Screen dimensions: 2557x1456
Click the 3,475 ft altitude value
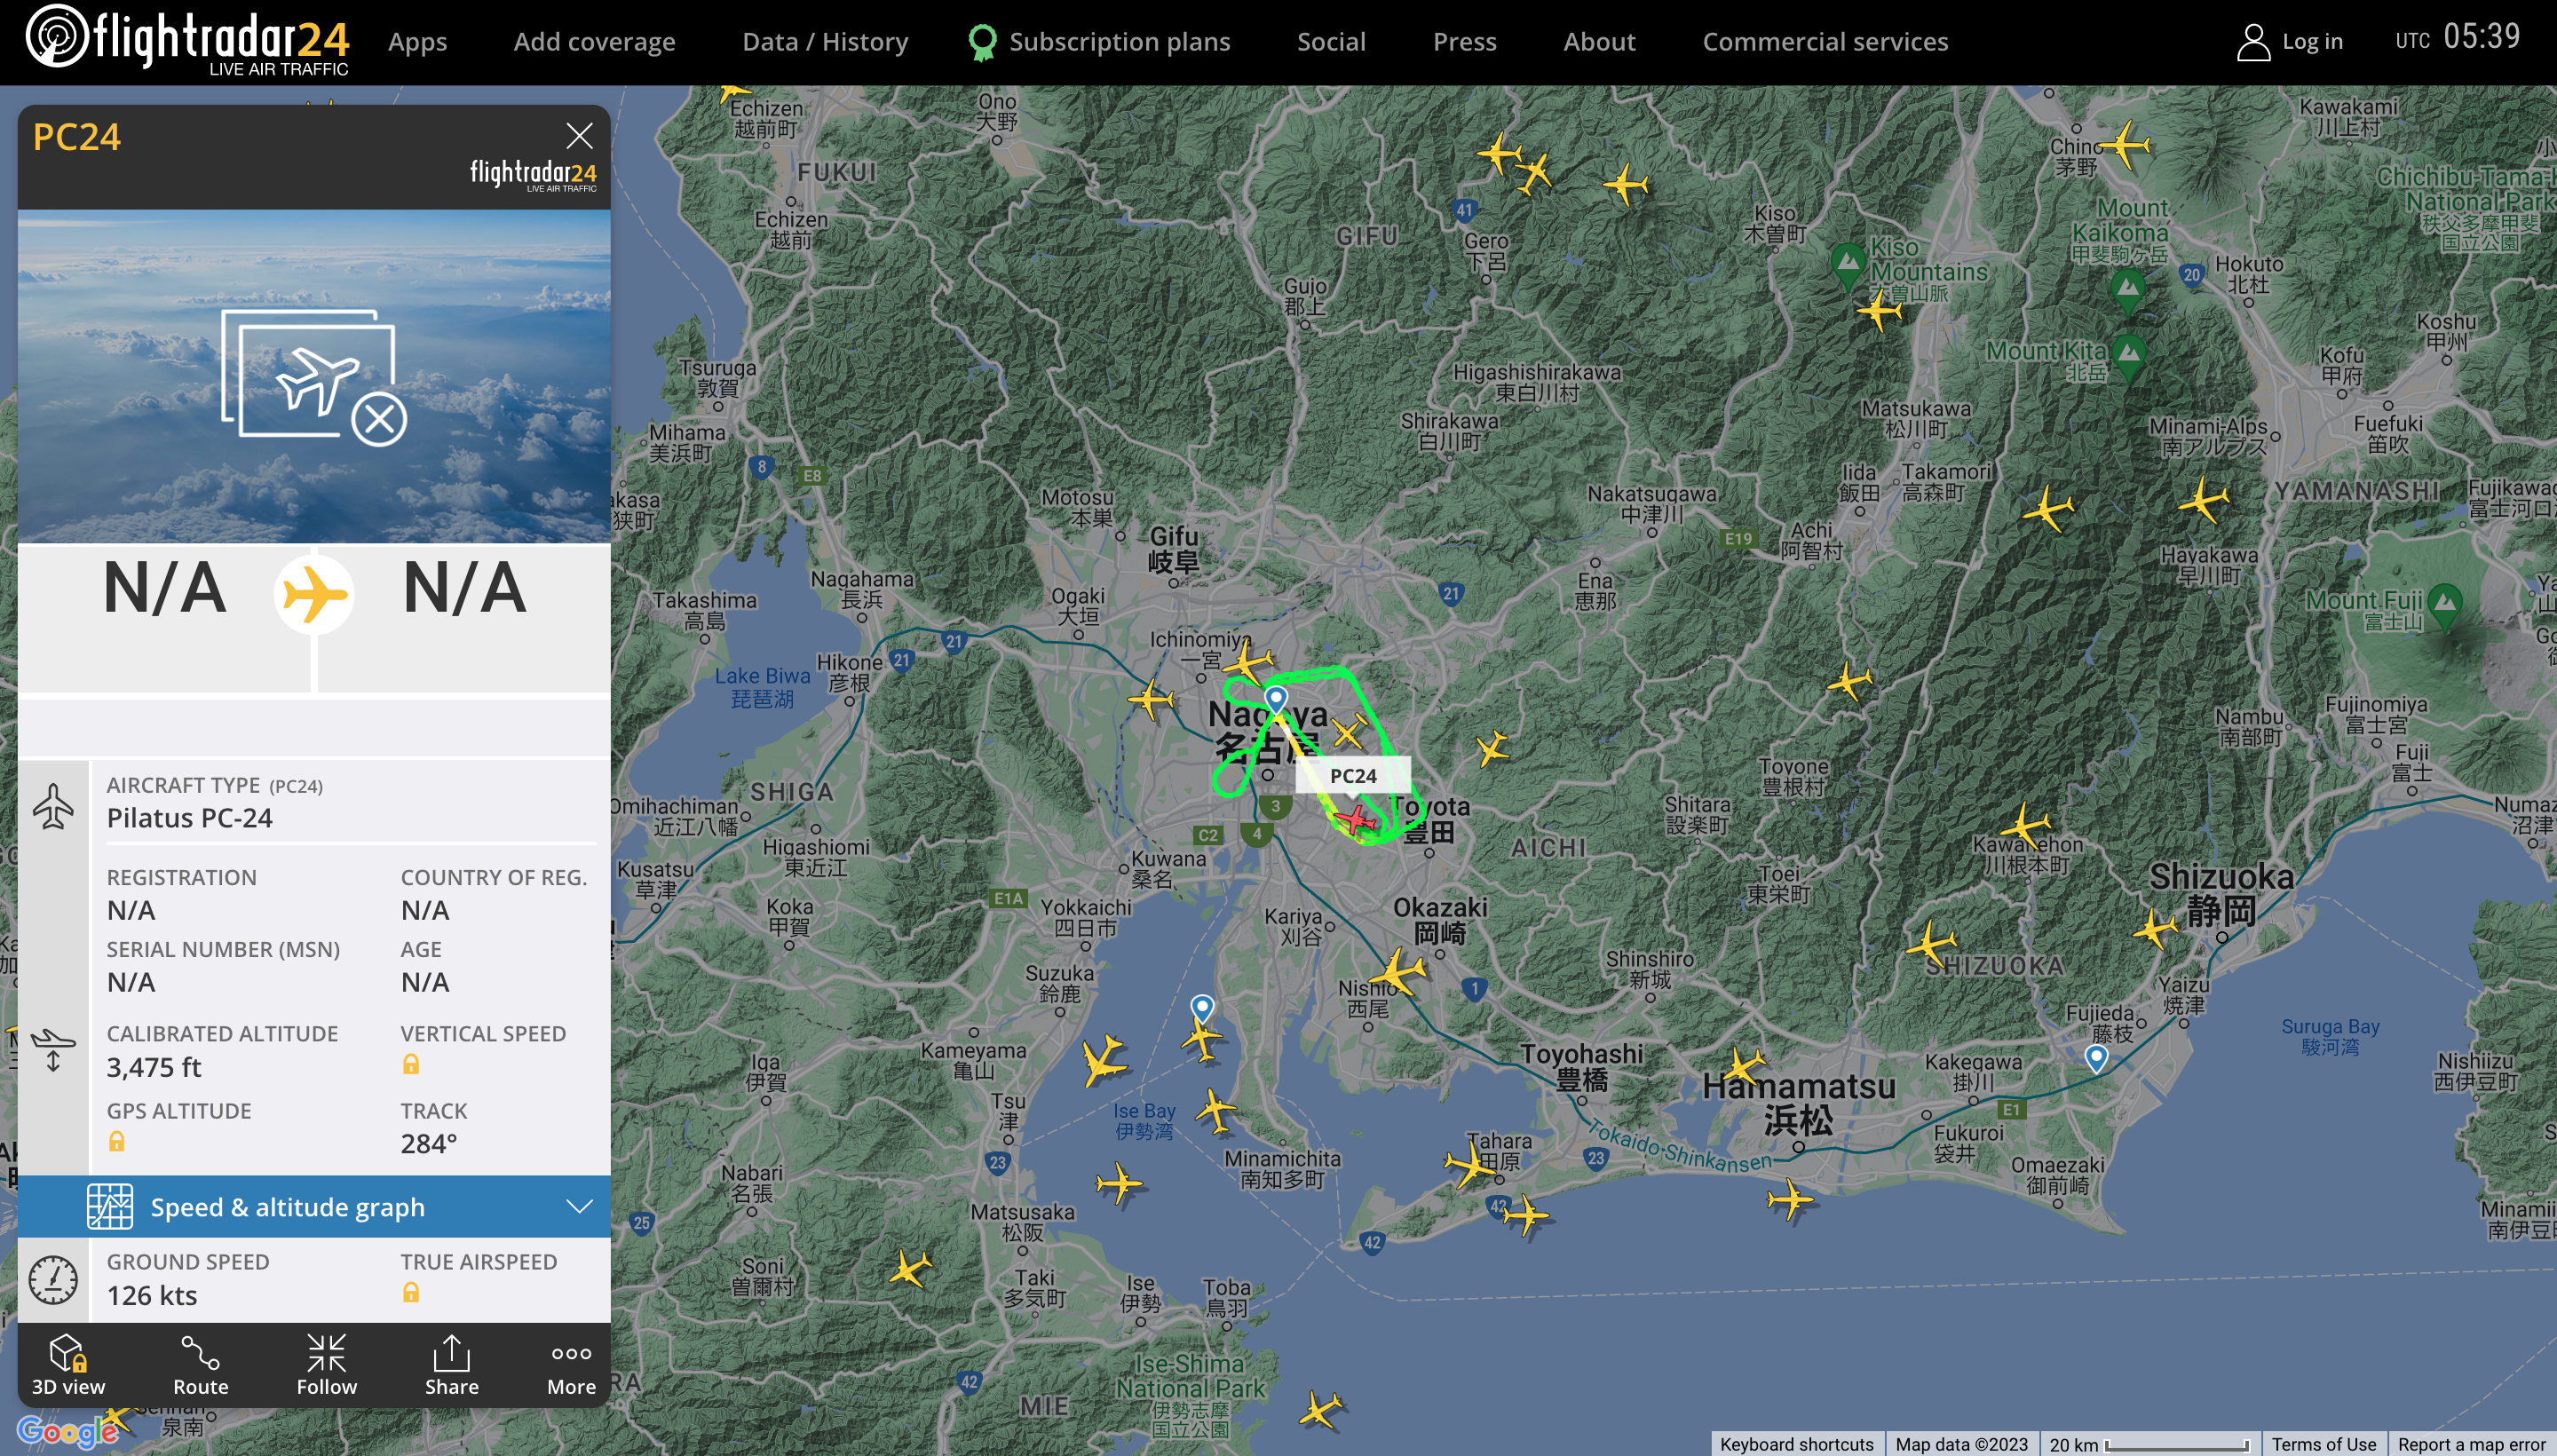coord(154,1067)
